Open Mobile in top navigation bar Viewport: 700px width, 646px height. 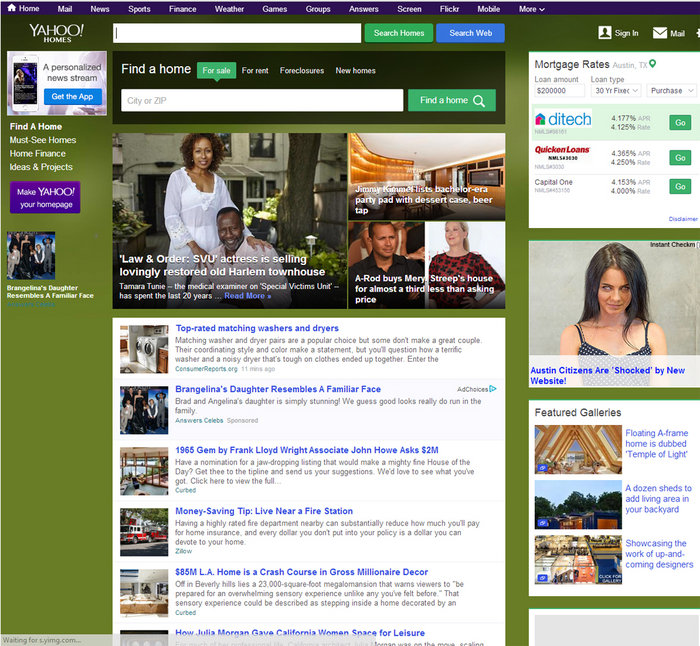pos(488,9)
